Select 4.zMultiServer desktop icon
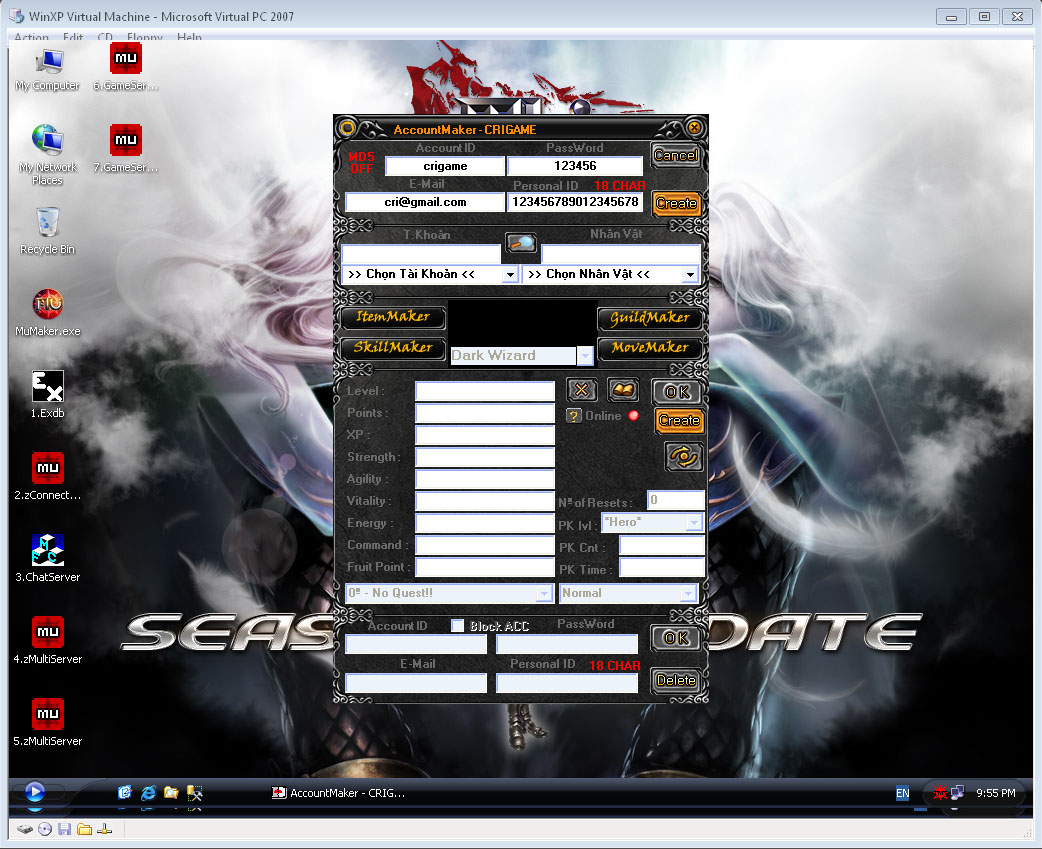The height and width of the screenshot is (849, 1042). (47, 640)
